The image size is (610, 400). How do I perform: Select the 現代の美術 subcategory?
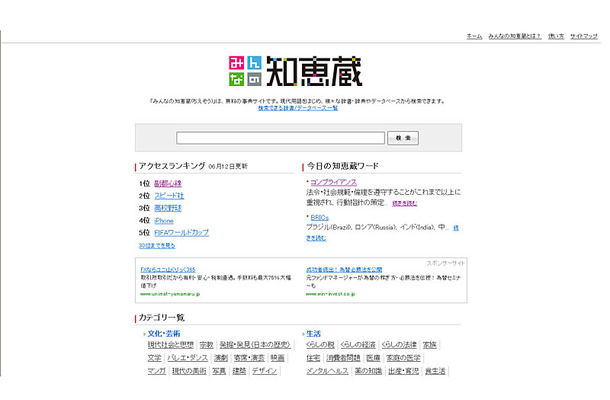[x=189, y=371]
